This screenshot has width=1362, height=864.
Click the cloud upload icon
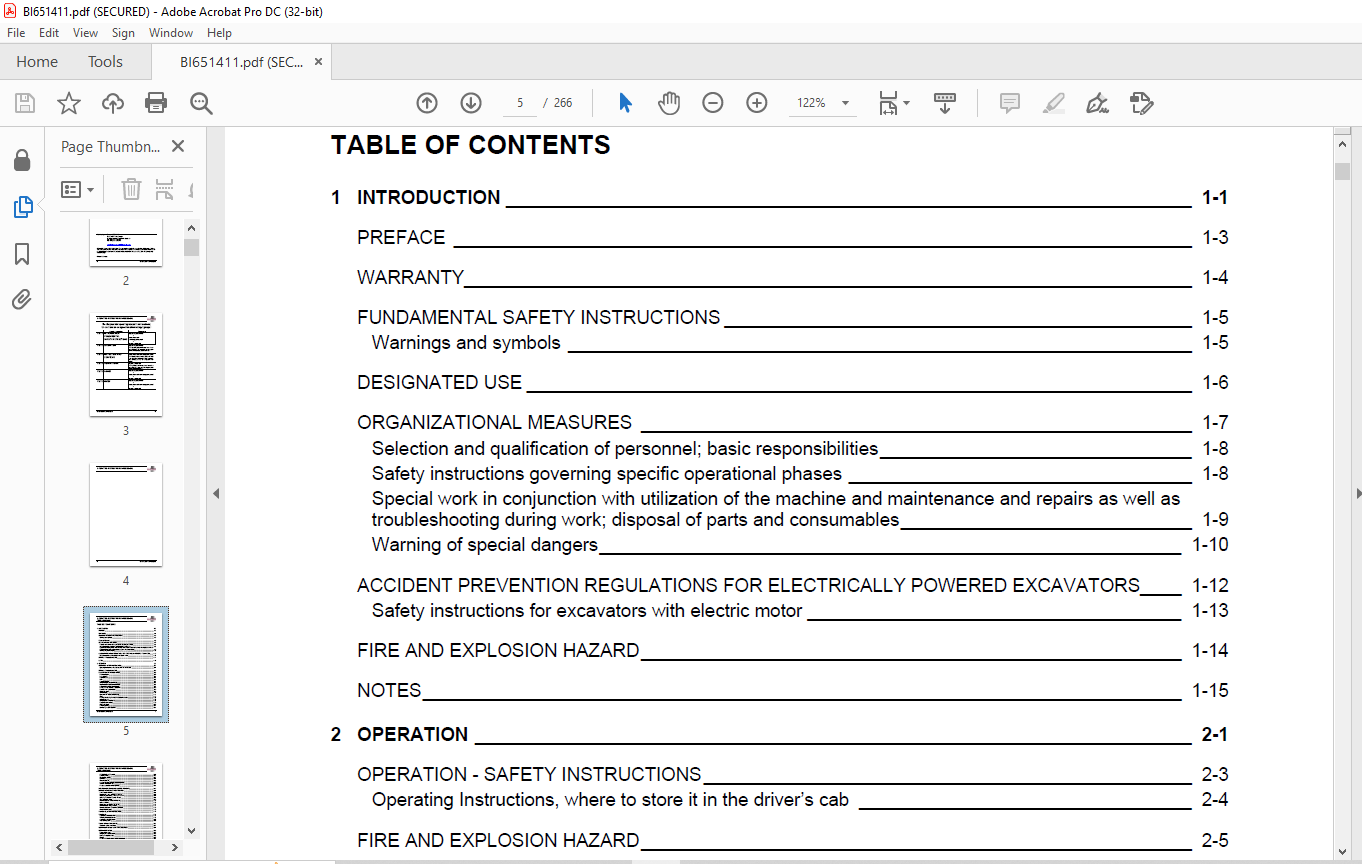pyautogui.click(x=113, y=103)
